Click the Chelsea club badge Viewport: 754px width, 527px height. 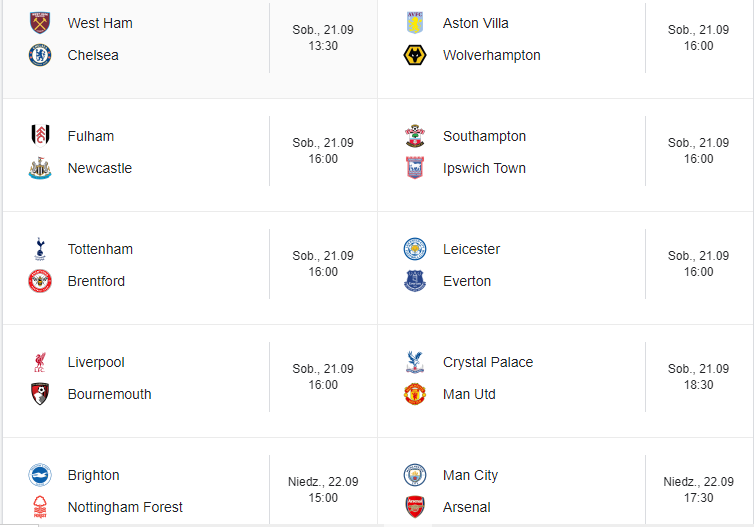point(40,55)
